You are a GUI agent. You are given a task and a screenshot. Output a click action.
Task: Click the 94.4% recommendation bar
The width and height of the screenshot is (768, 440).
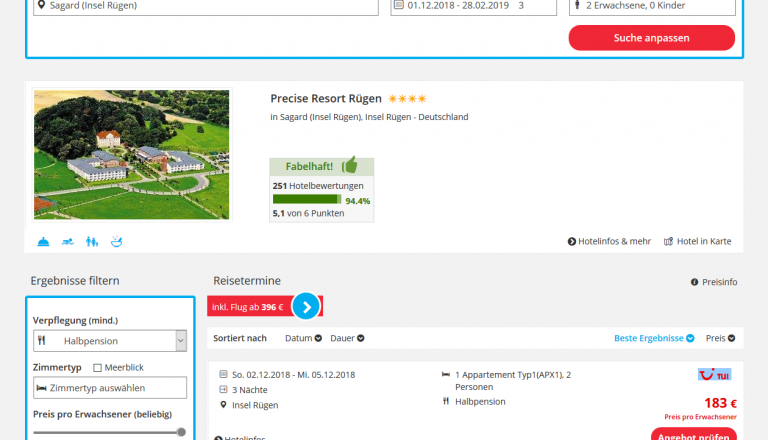pyautogui.click(x=307, y=199)
